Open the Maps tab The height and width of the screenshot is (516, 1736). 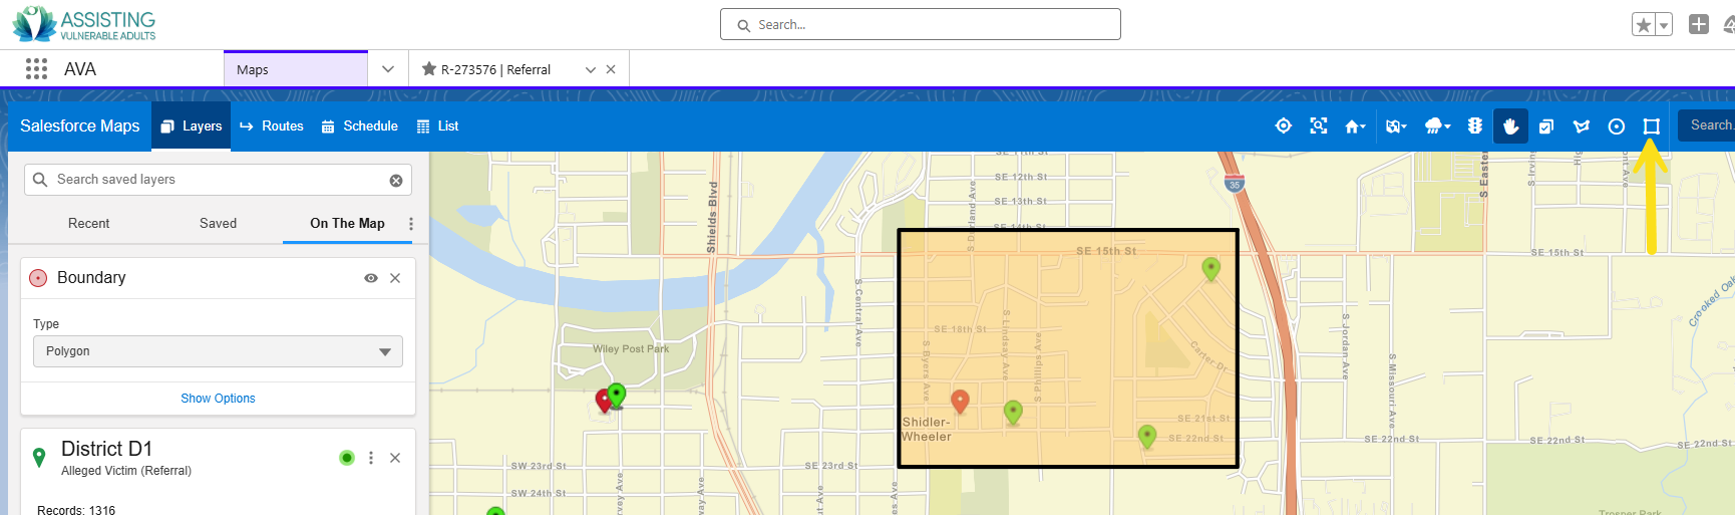pyautogui.click(x=296, y=69)
